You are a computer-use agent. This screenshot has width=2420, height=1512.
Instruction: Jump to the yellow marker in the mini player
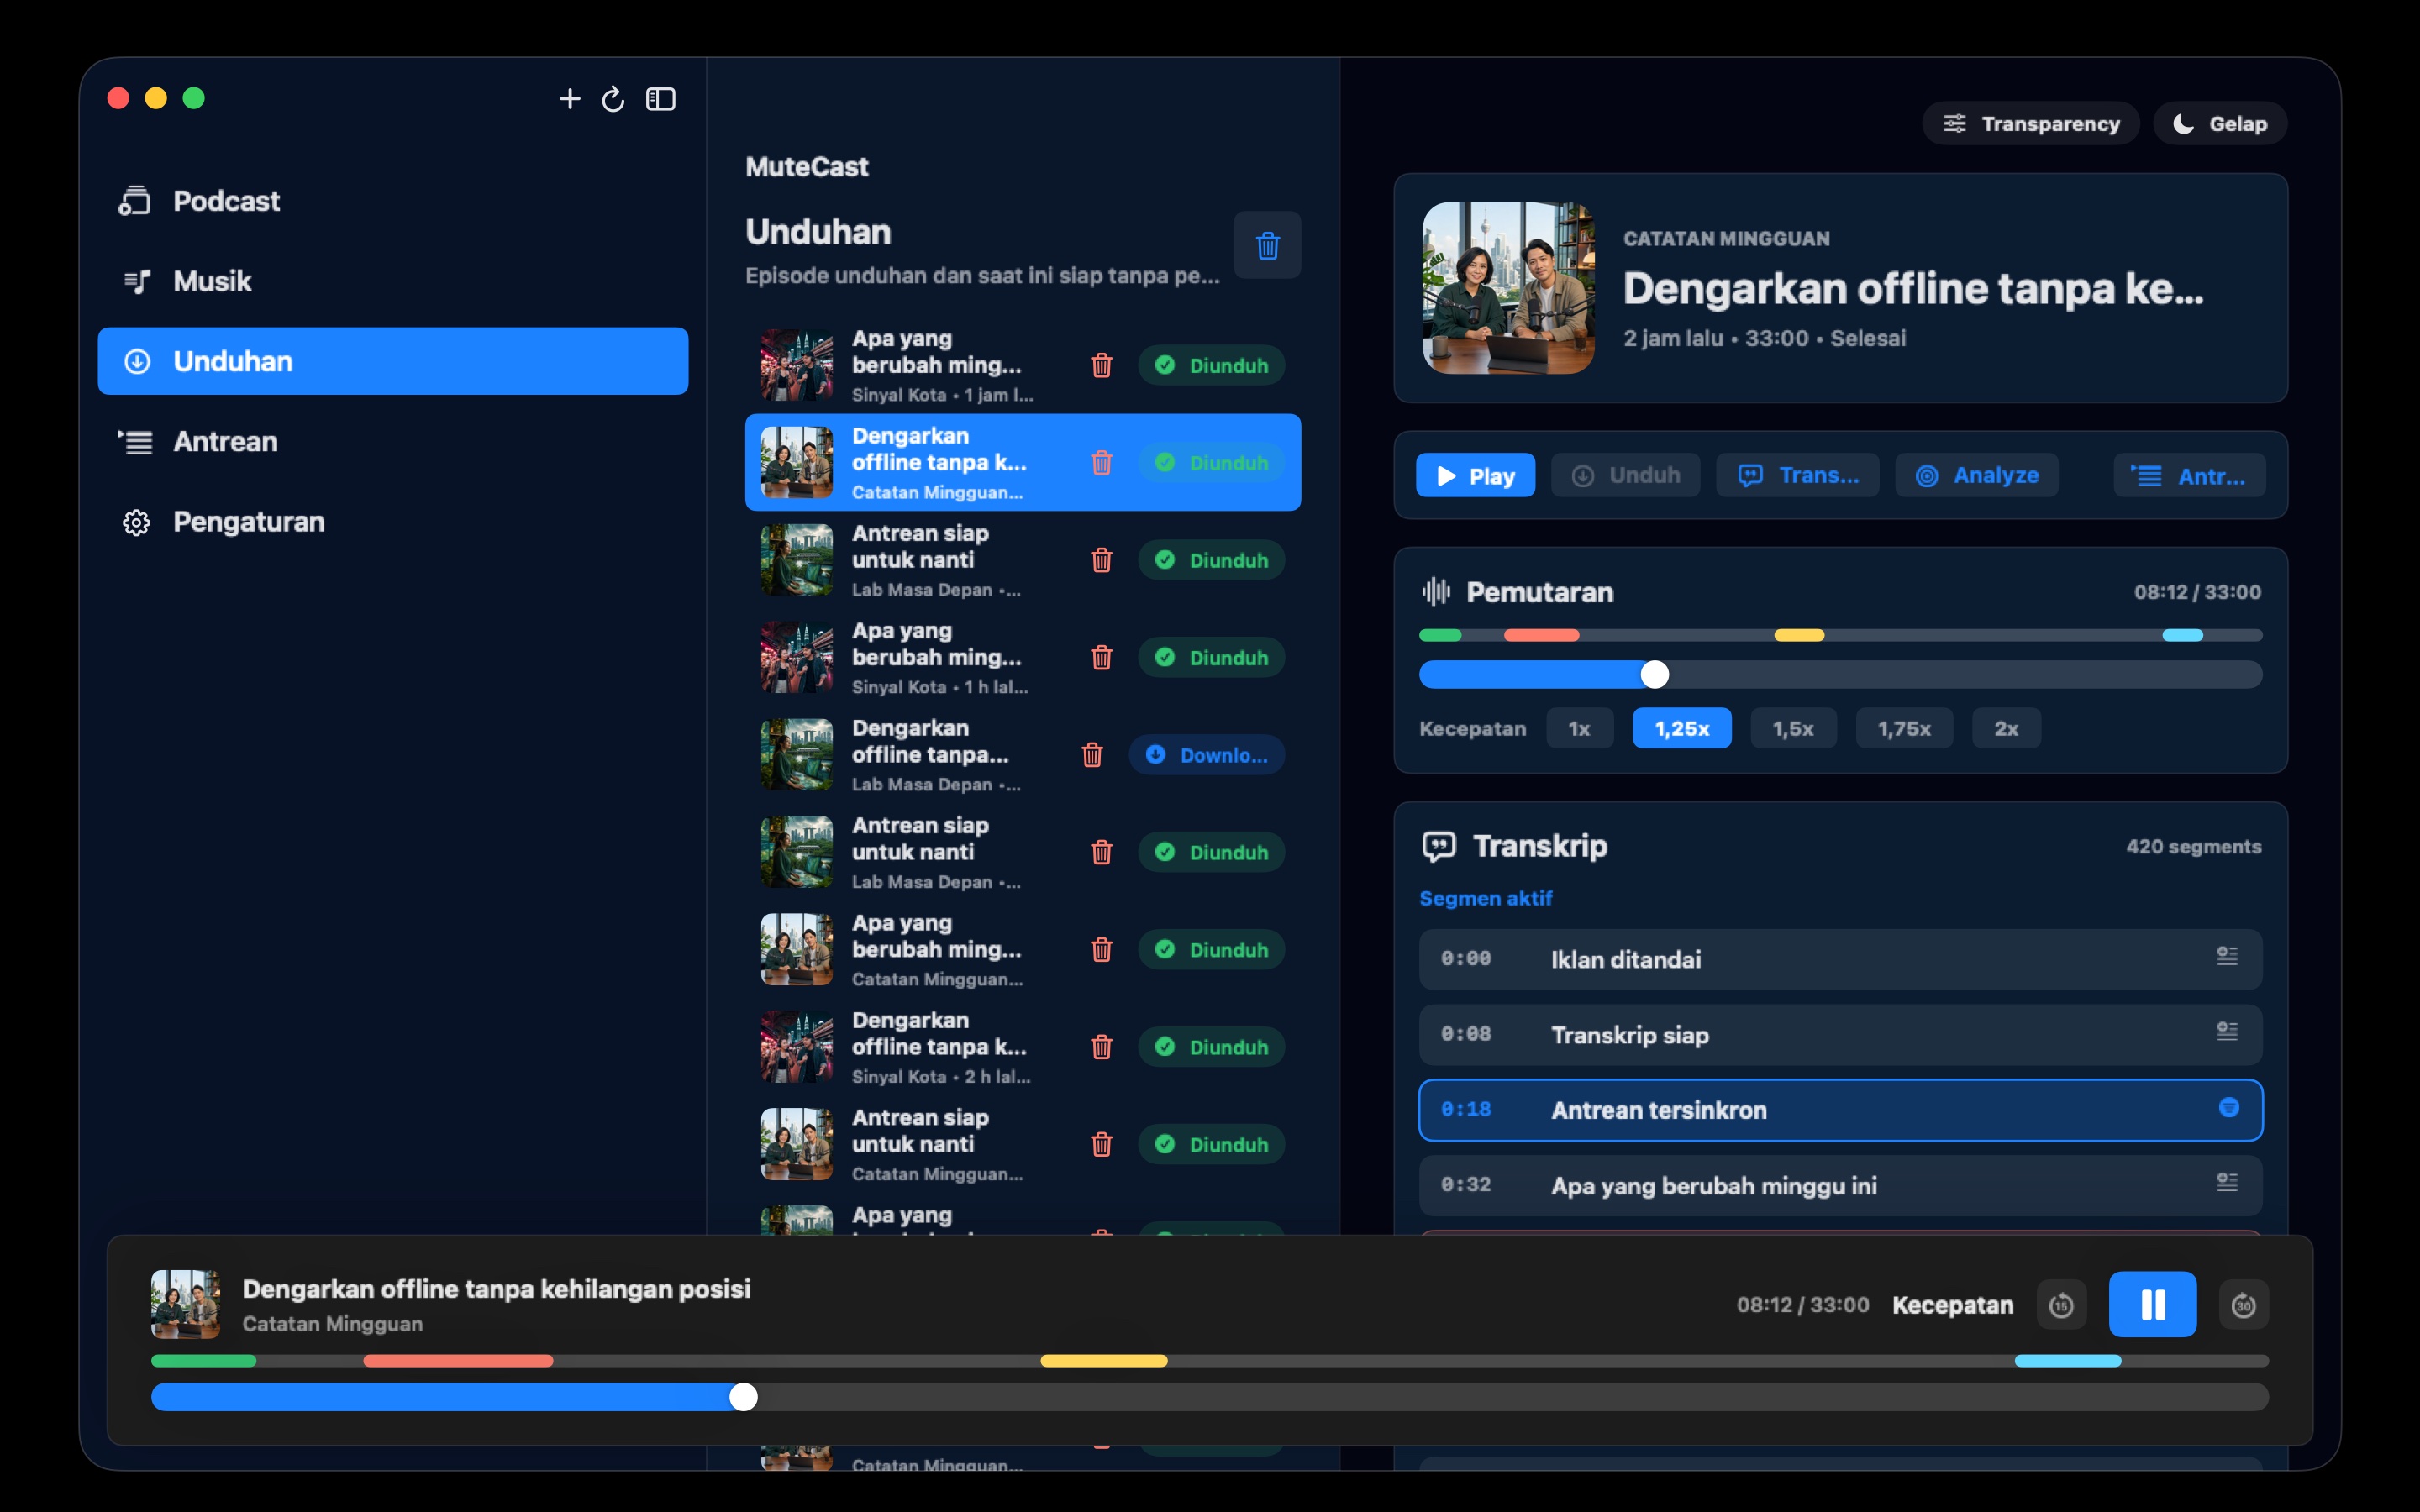click(1103, 1361)
